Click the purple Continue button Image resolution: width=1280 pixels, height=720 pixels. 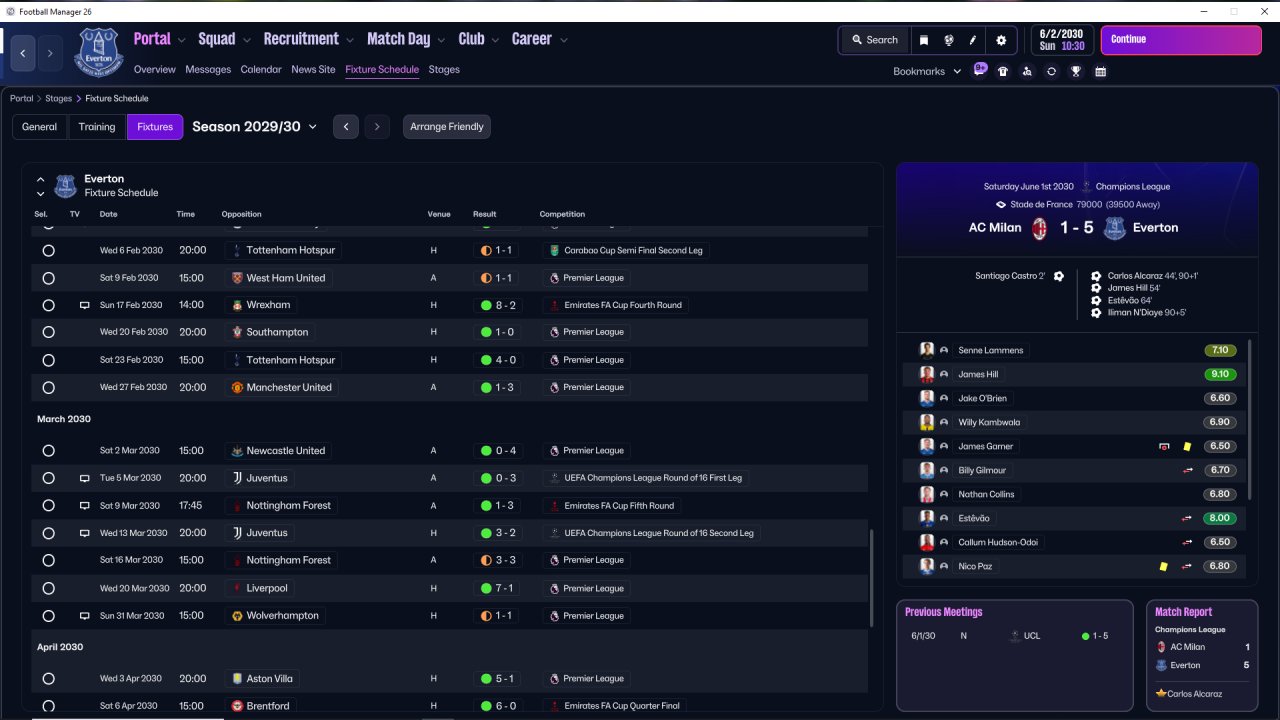(1181, 40)
